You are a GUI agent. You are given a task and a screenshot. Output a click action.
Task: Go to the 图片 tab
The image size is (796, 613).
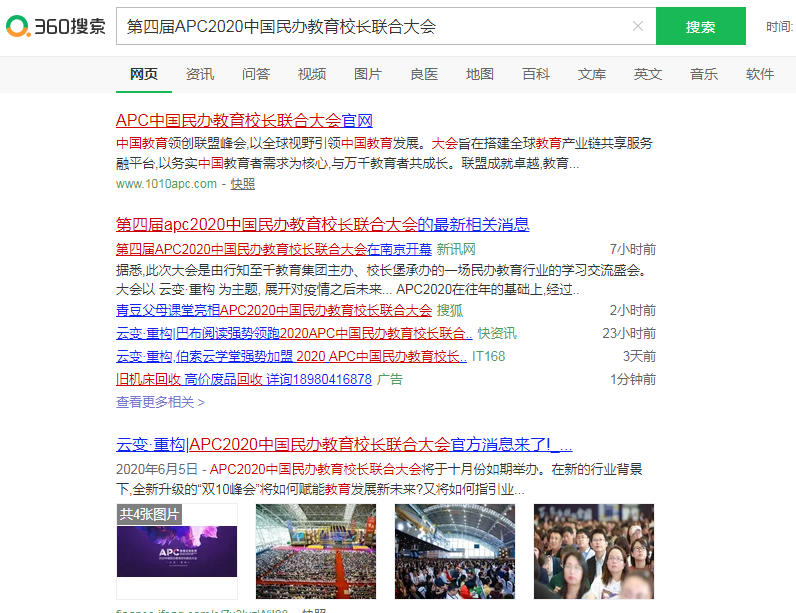368,74
